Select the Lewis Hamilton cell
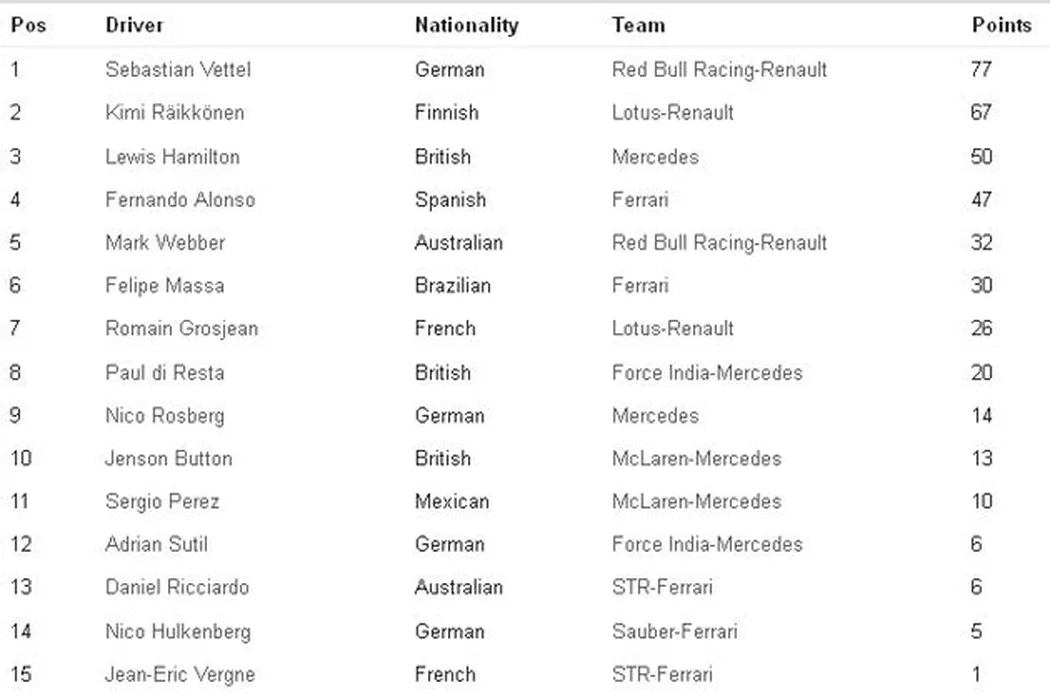Image resolution: width=1050 pixels, height=700 pixels. 172,157
